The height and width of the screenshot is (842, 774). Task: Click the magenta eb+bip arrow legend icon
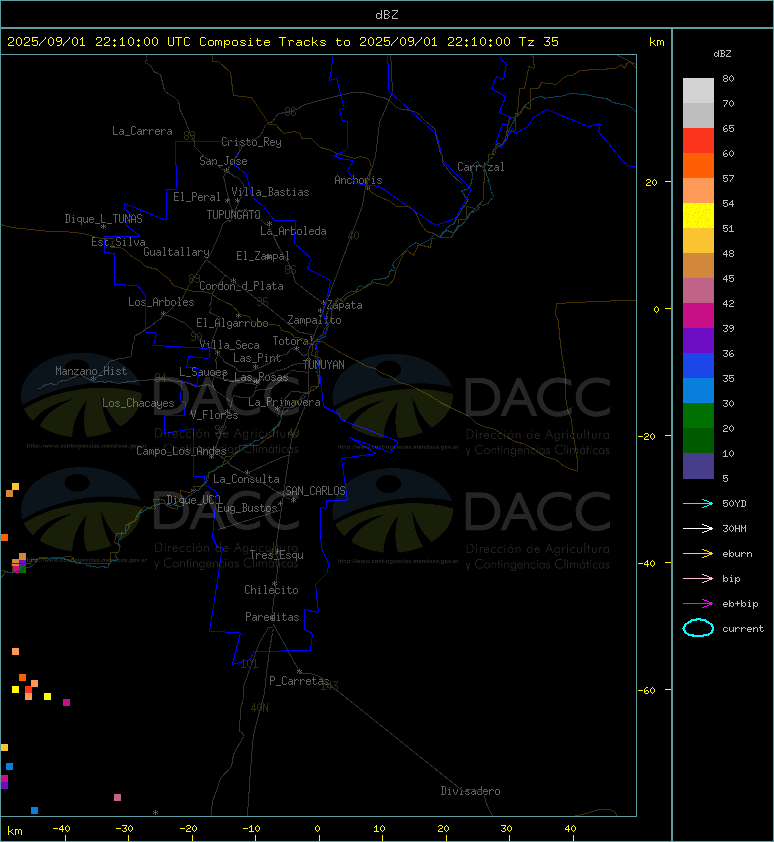698,604
